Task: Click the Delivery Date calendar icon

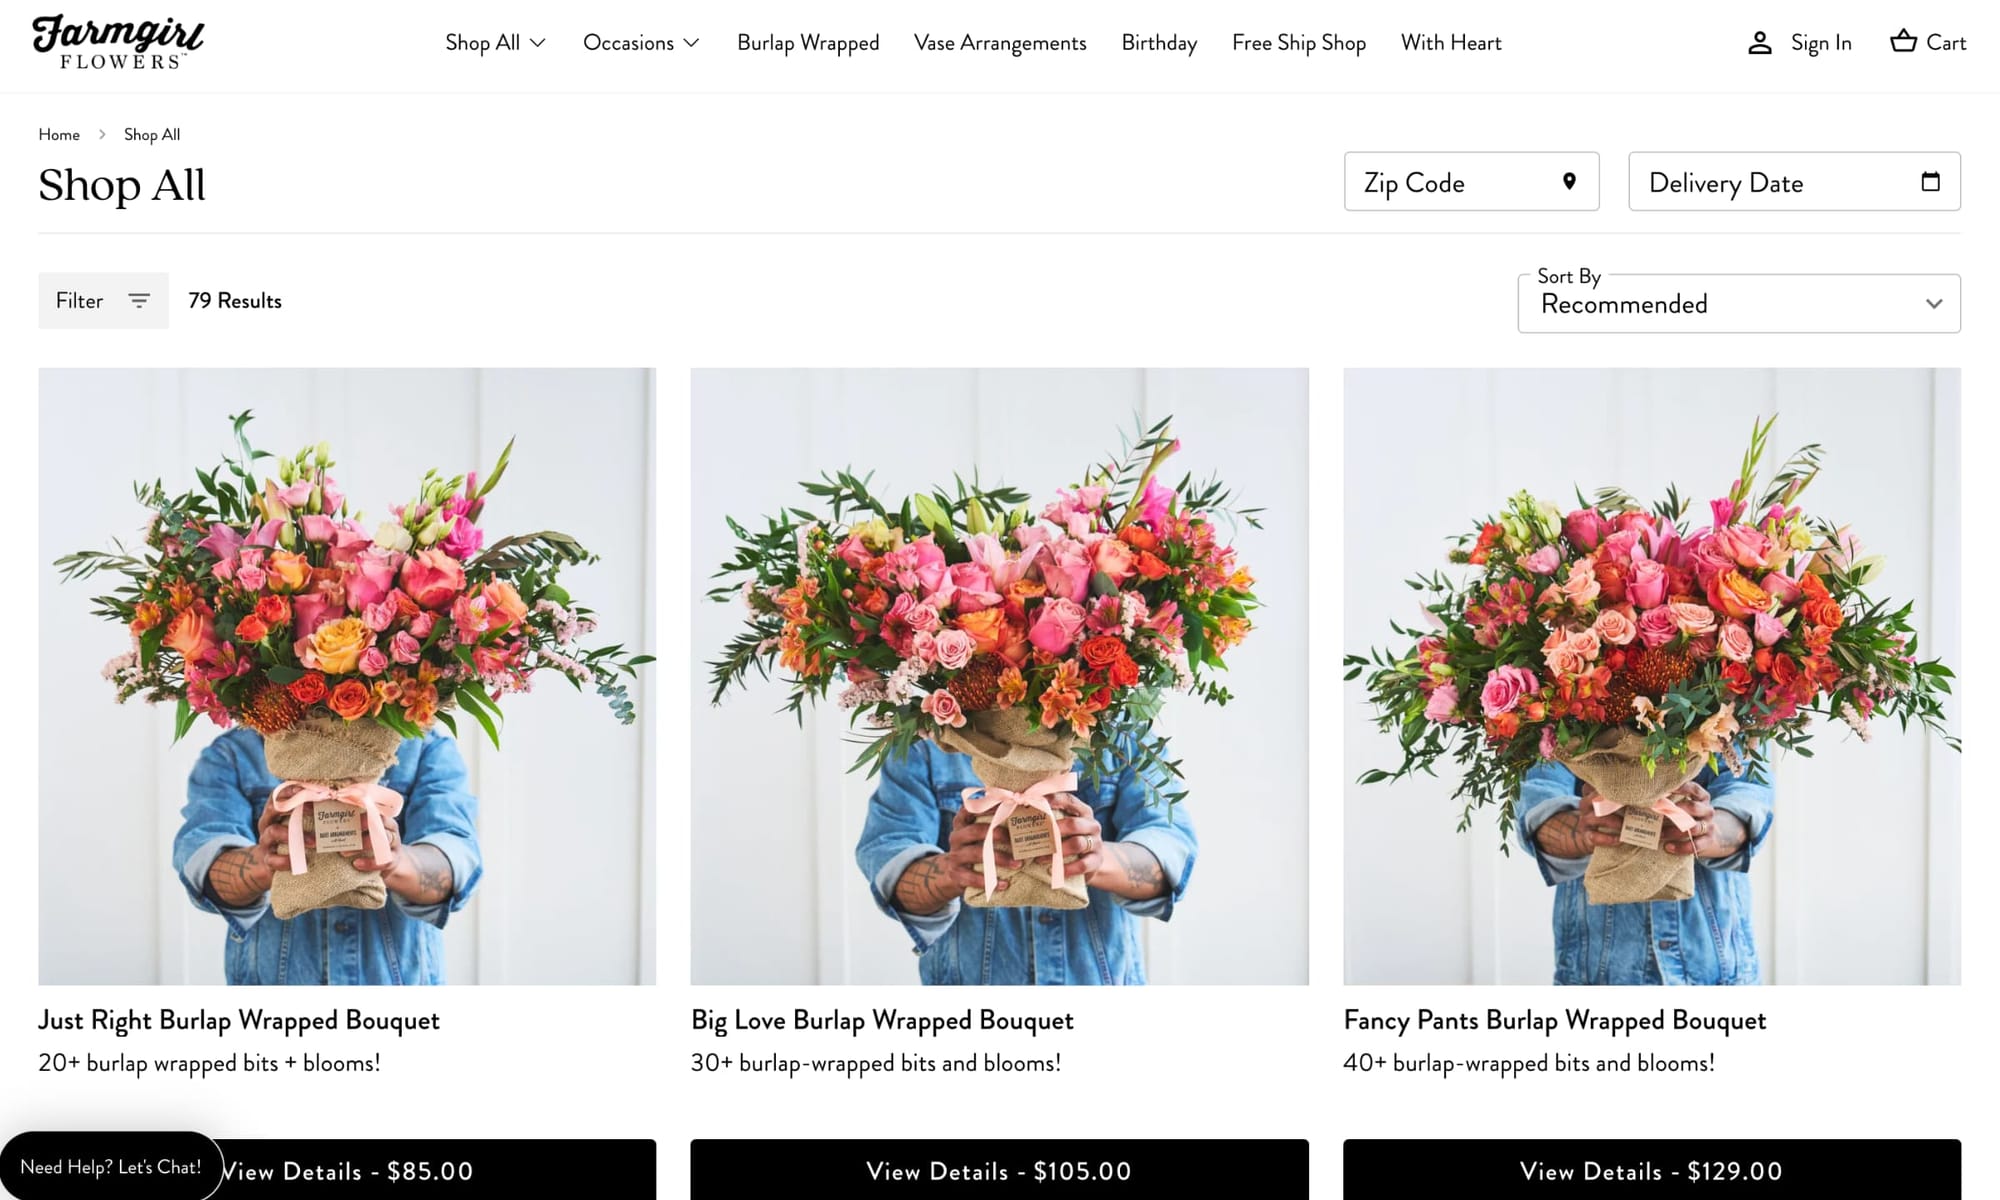Action: click(x=1930, y=181)
